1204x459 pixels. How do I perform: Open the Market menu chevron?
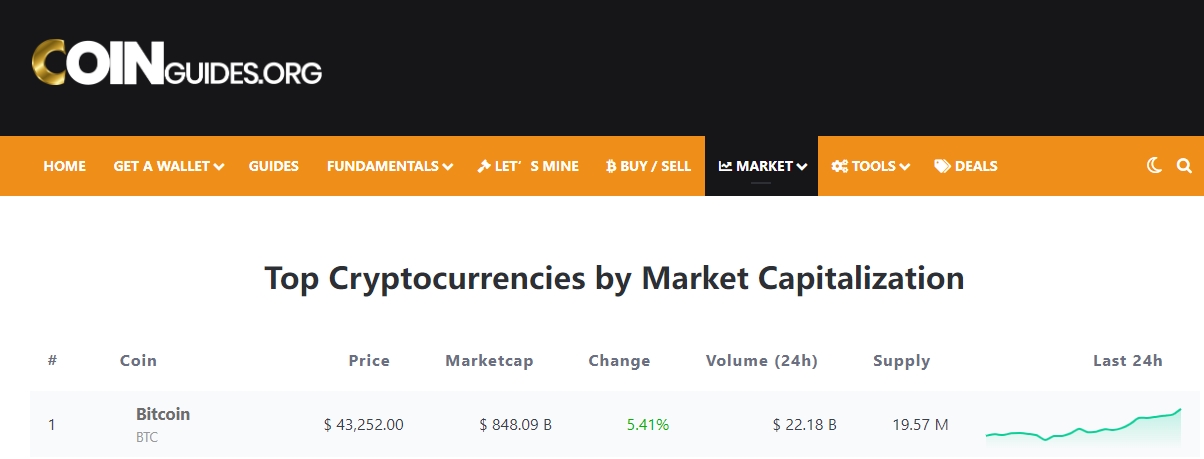pos(801,167)
